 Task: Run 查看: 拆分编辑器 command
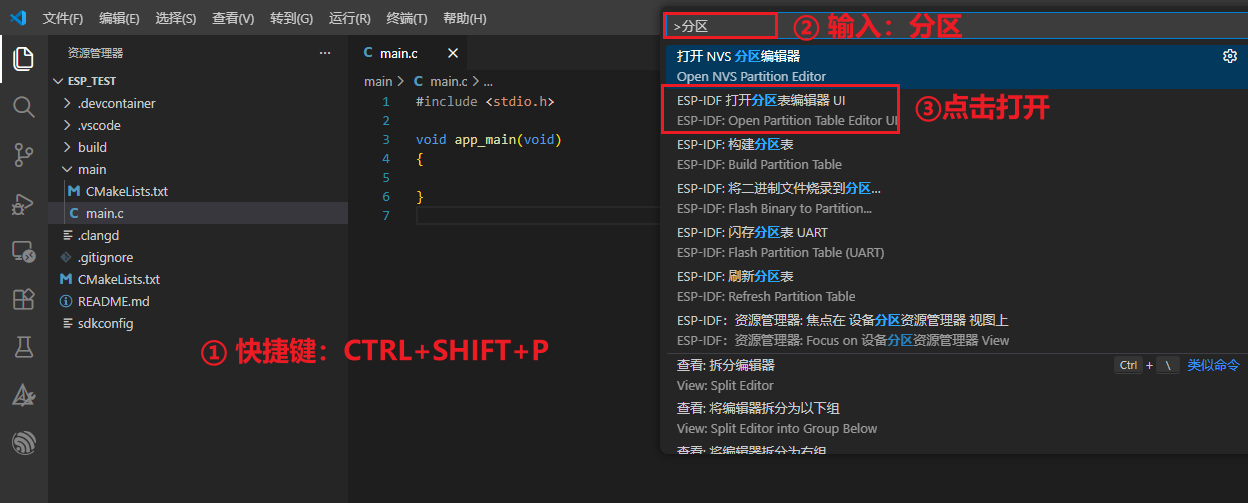[x=955, y=375]
